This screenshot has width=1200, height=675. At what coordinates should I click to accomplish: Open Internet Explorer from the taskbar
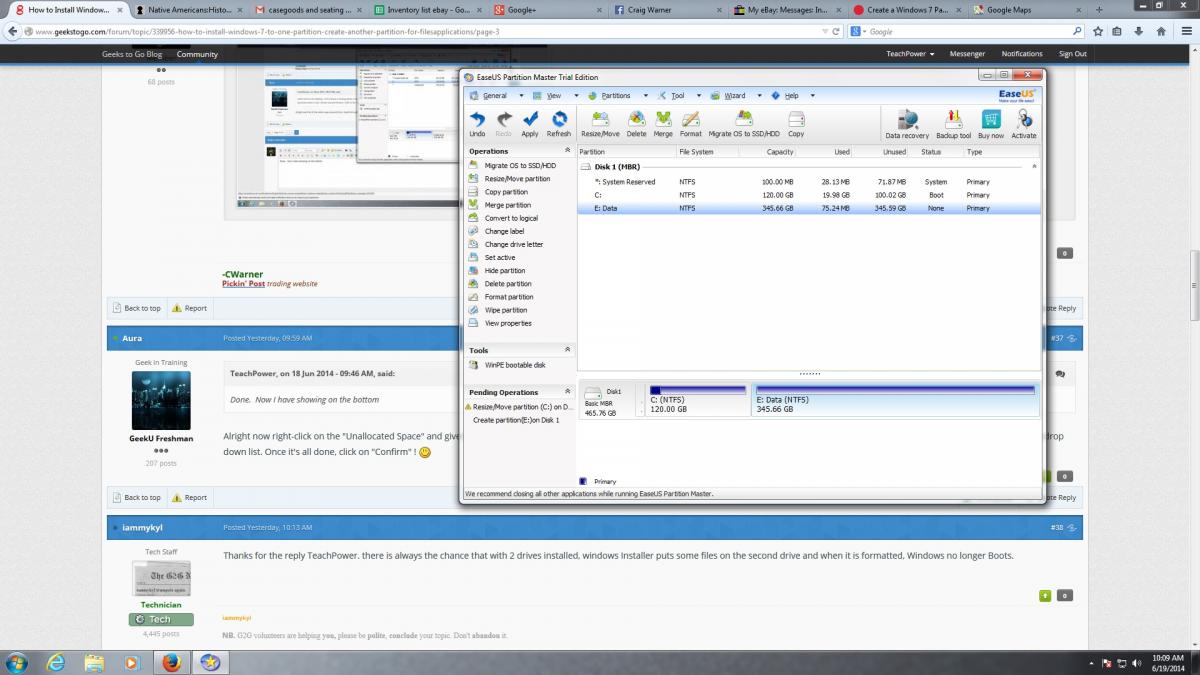[56, 662]
